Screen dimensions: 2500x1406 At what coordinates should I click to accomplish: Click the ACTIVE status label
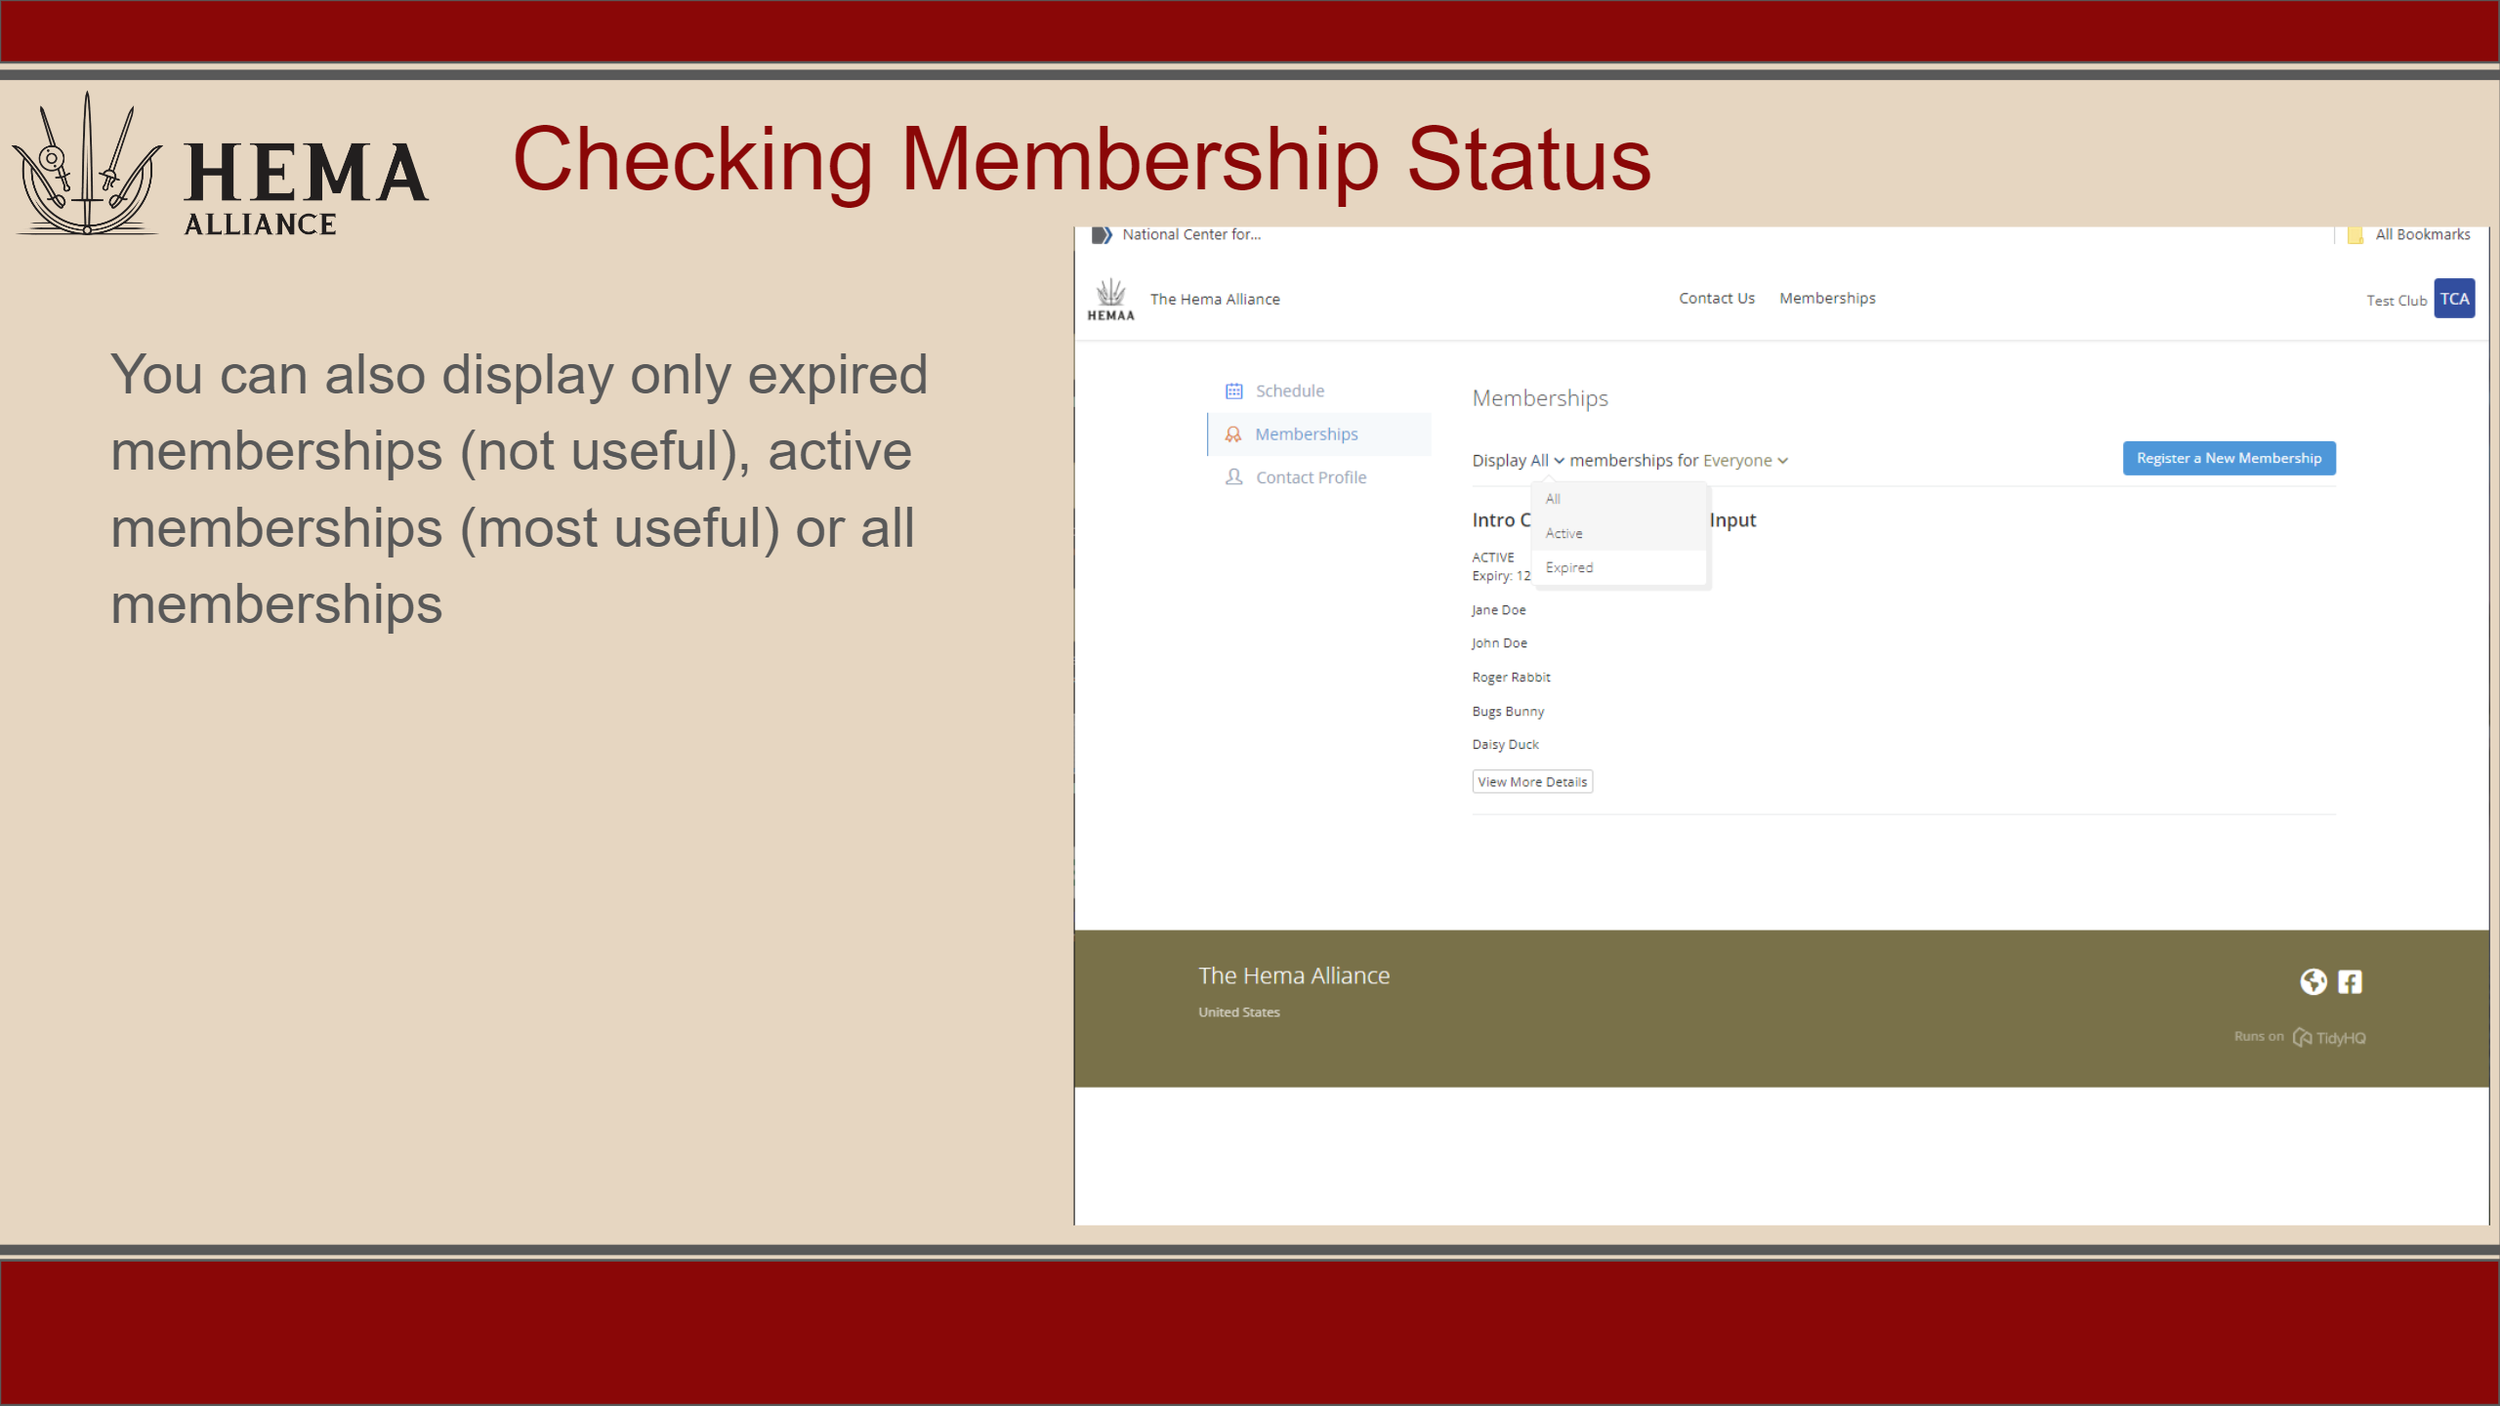[x=1493, y=557]
